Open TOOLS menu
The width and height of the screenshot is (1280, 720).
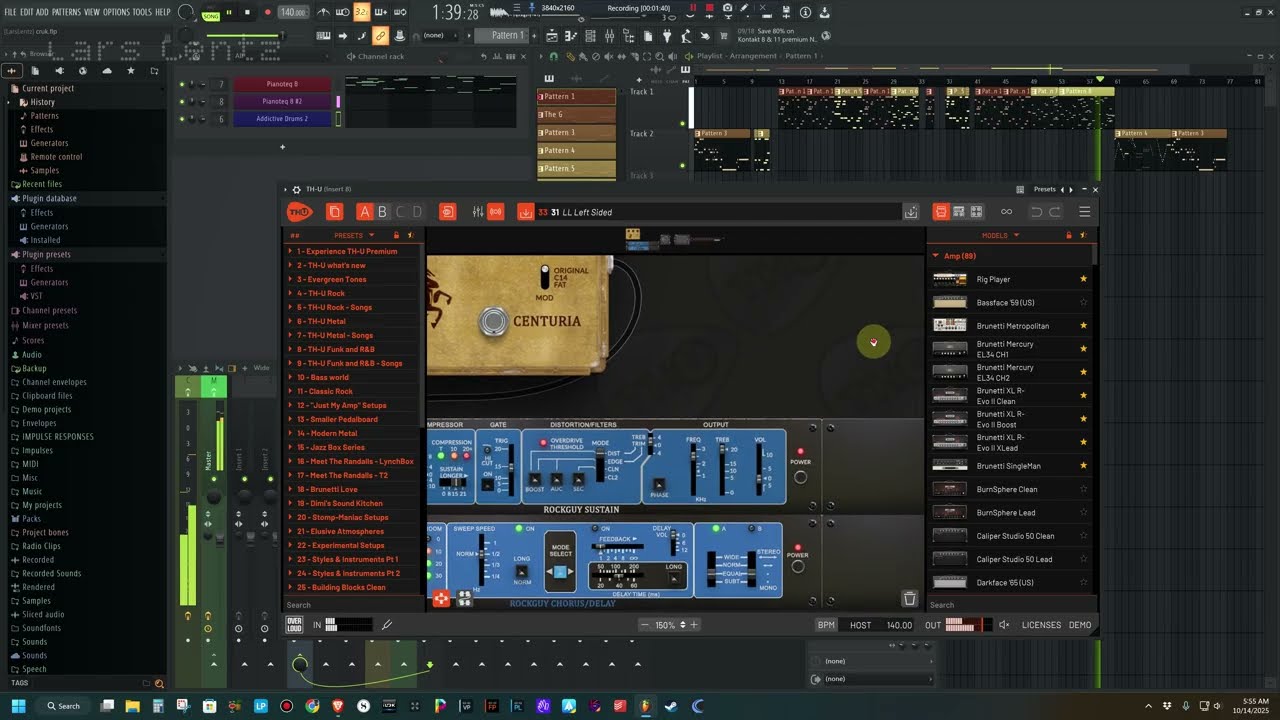point(142,12)
